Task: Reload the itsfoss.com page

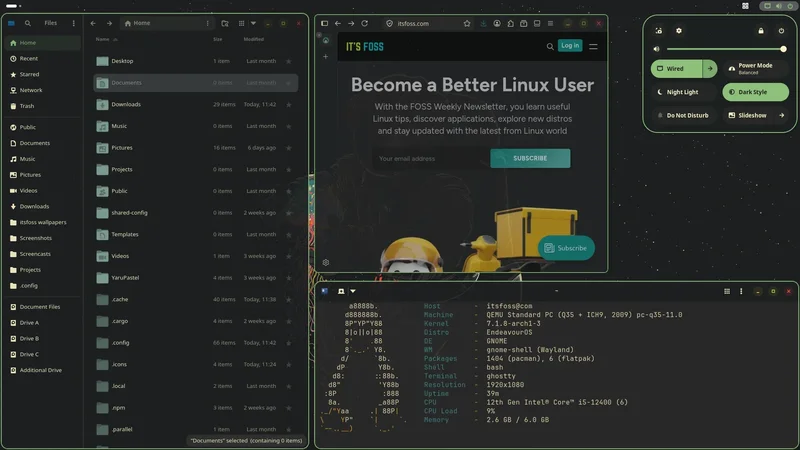Action: [365, 23]
